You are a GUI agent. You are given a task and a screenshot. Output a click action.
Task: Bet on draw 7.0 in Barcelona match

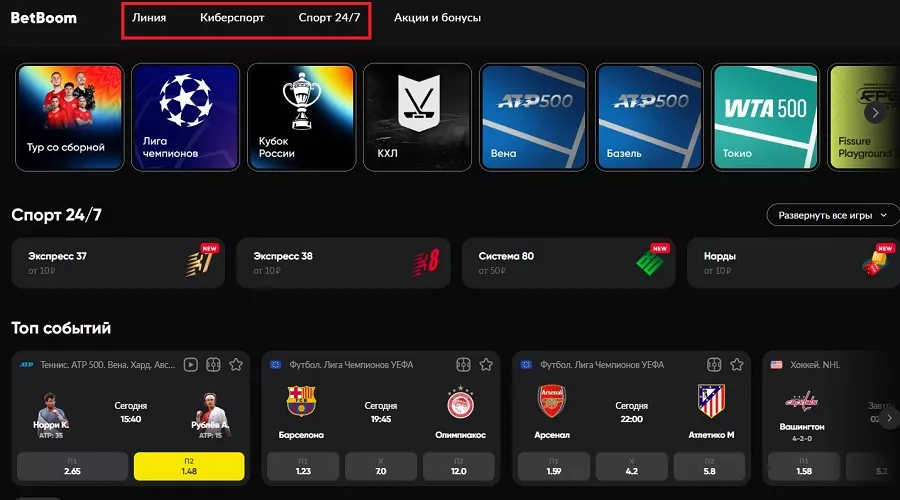click(x=381, y=466)
